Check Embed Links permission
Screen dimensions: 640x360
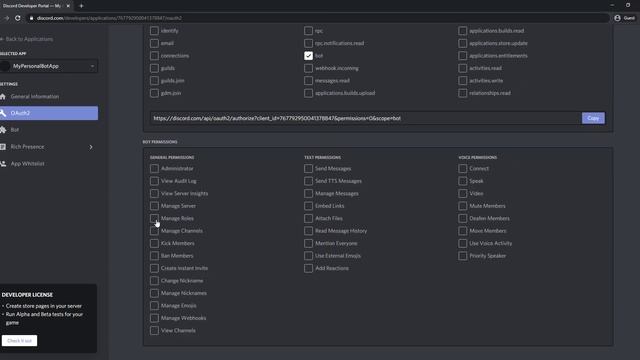pos(309,206)
